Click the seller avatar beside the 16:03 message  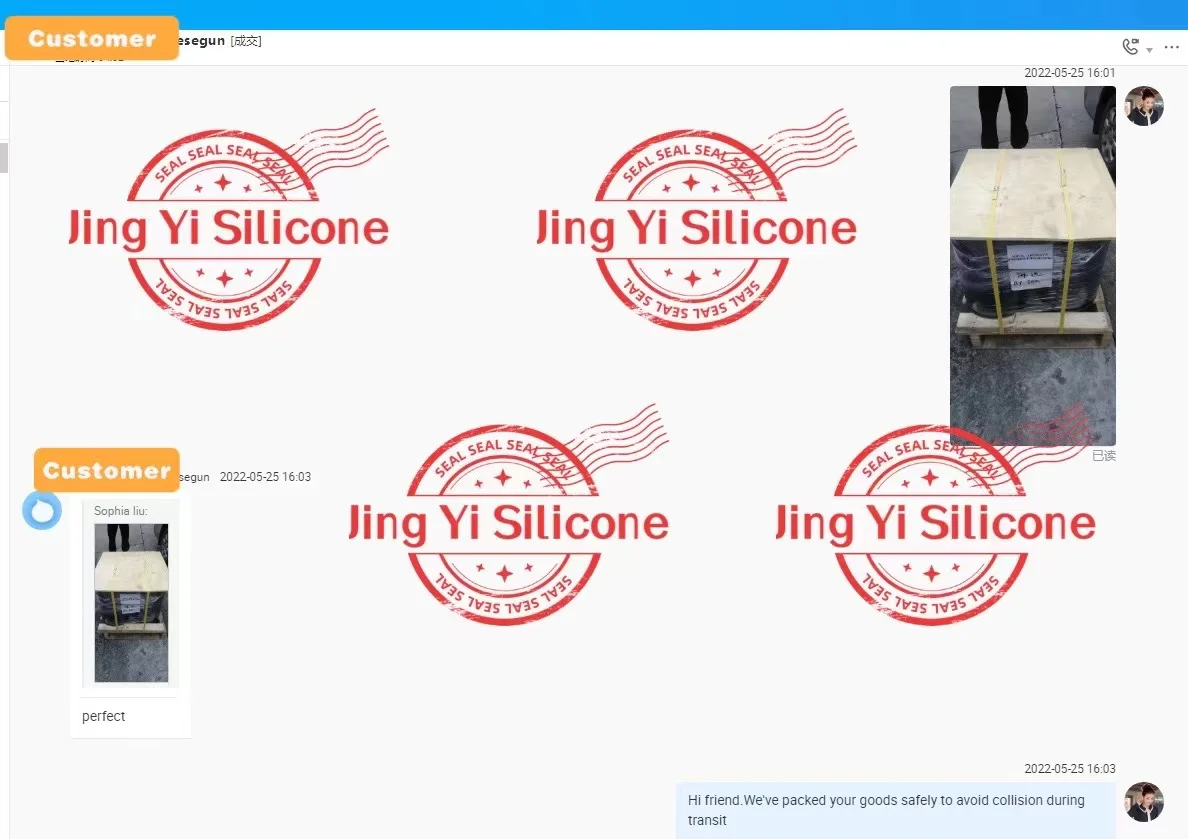pos(1143,802)
